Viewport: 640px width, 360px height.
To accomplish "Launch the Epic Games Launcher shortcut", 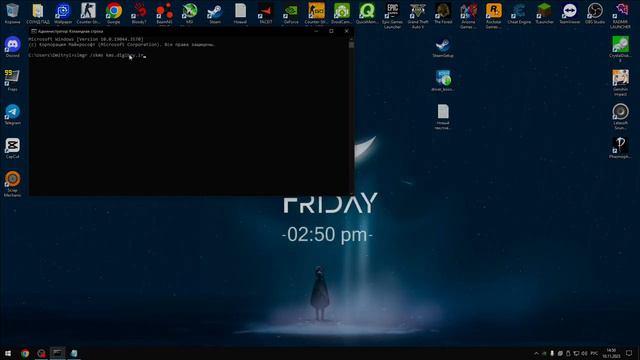I will [x=392, y=16].
